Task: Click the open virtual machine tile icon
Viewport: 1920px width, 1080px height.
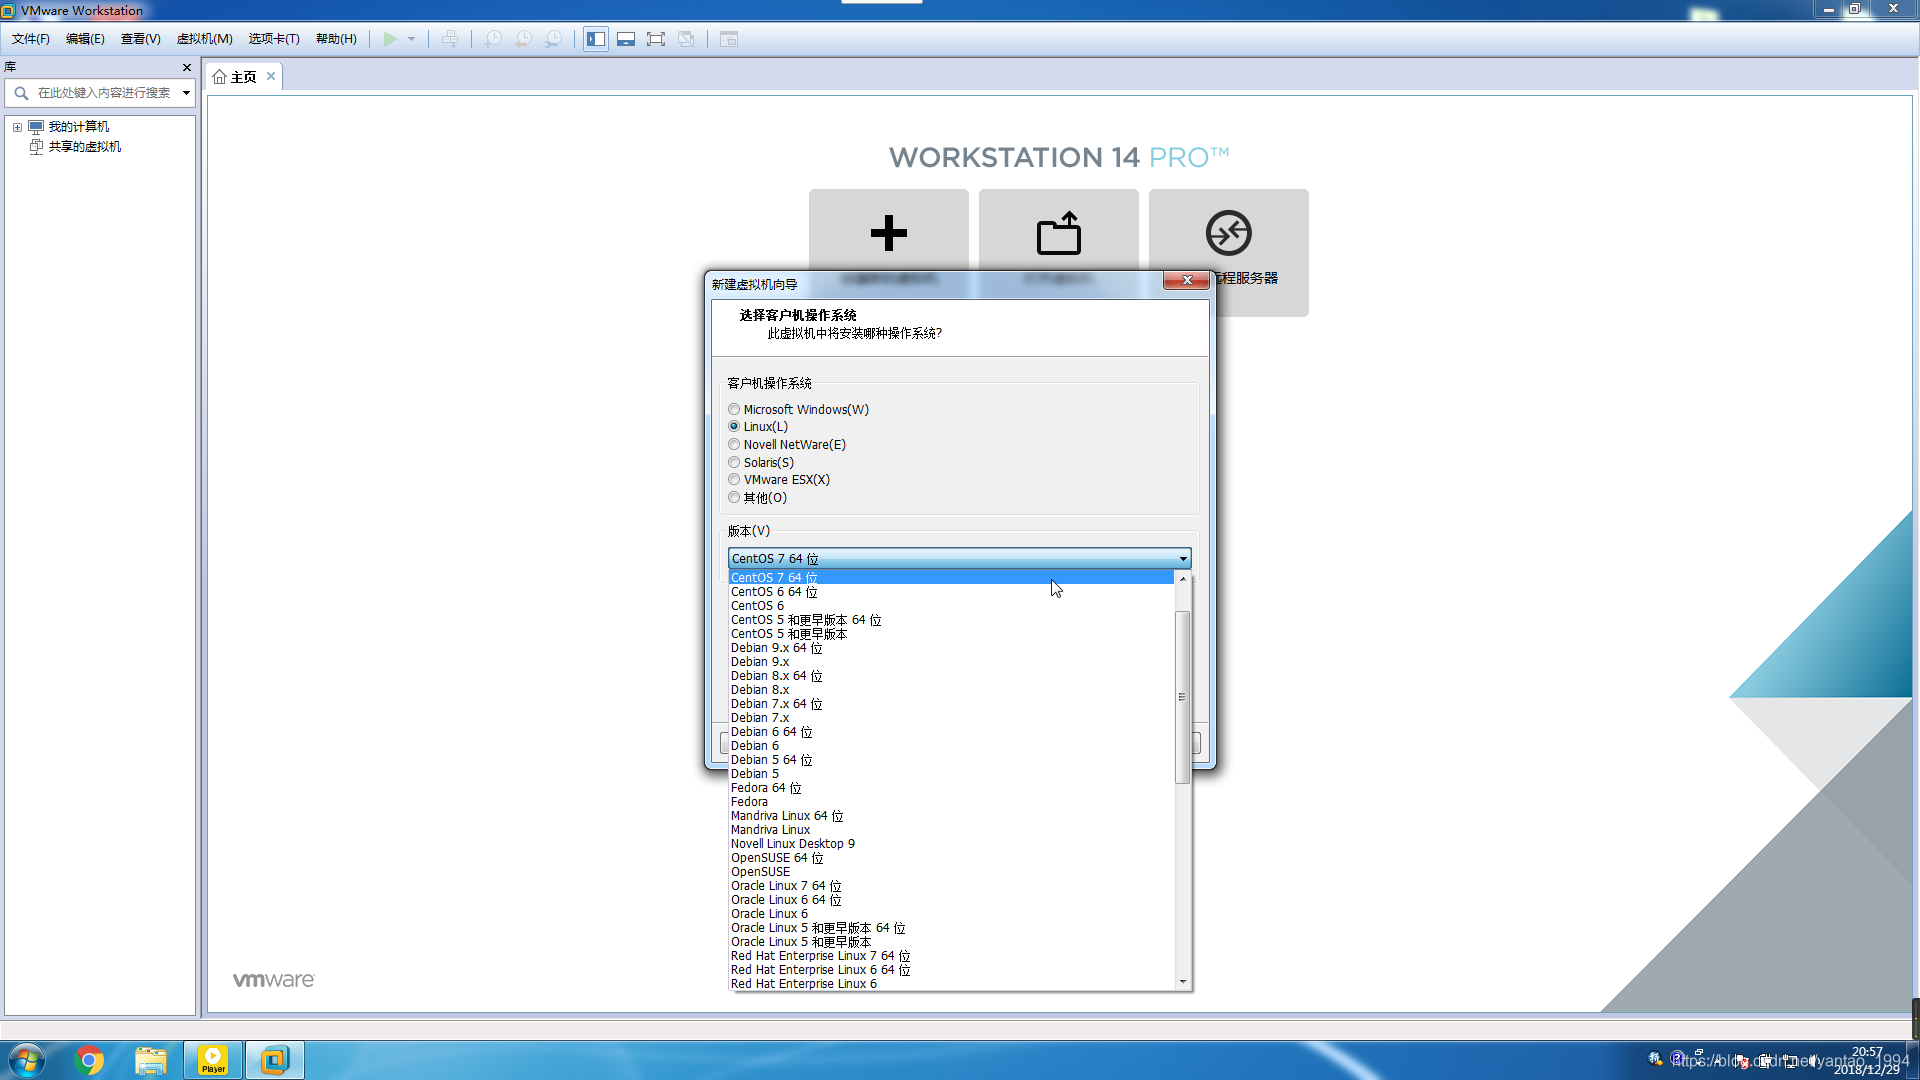Action: pyautogui.click(x=1058, y=233)
